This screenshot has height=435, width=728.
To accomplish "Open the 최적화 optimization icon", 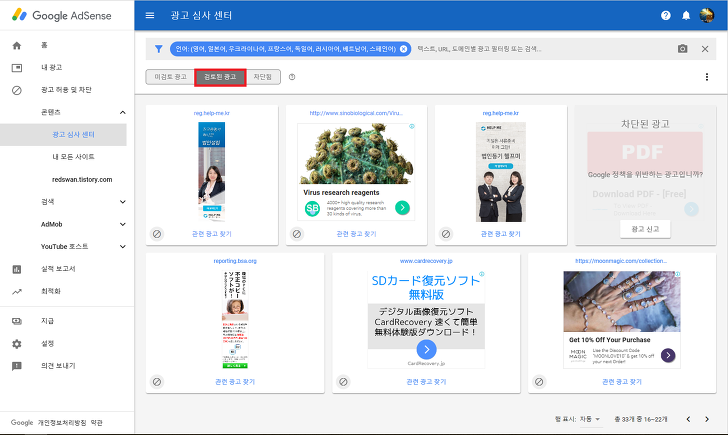I will click(17, 292).
